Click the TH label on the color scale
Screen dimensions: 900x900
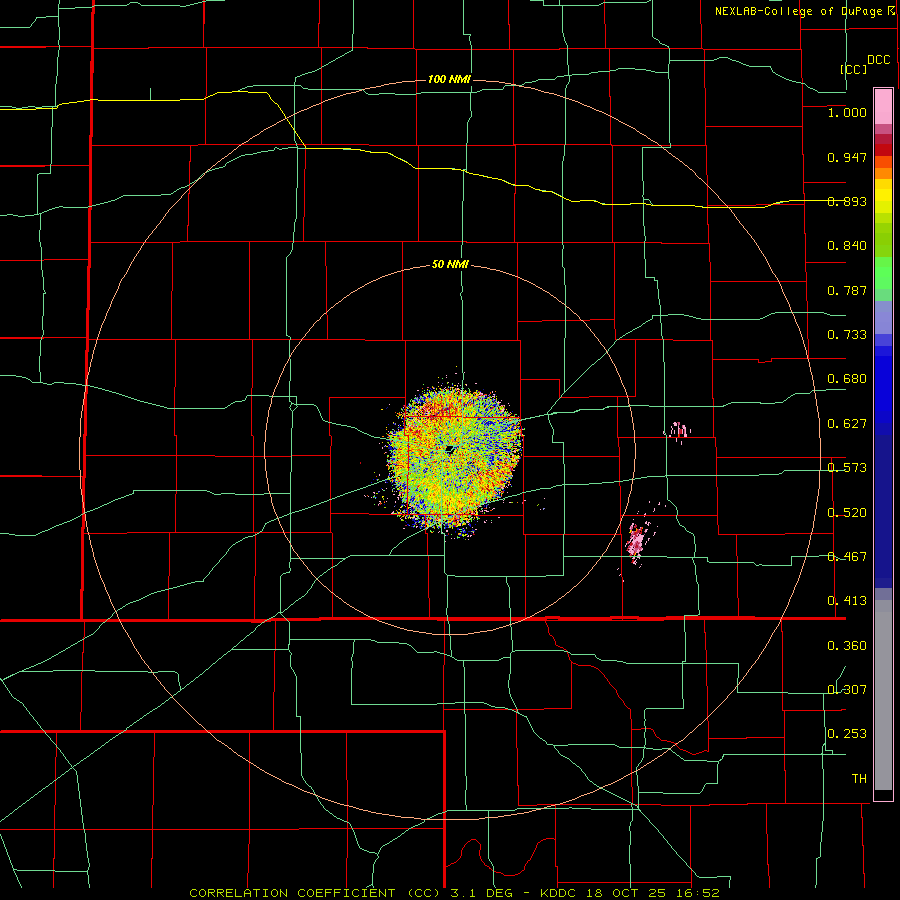859,779
